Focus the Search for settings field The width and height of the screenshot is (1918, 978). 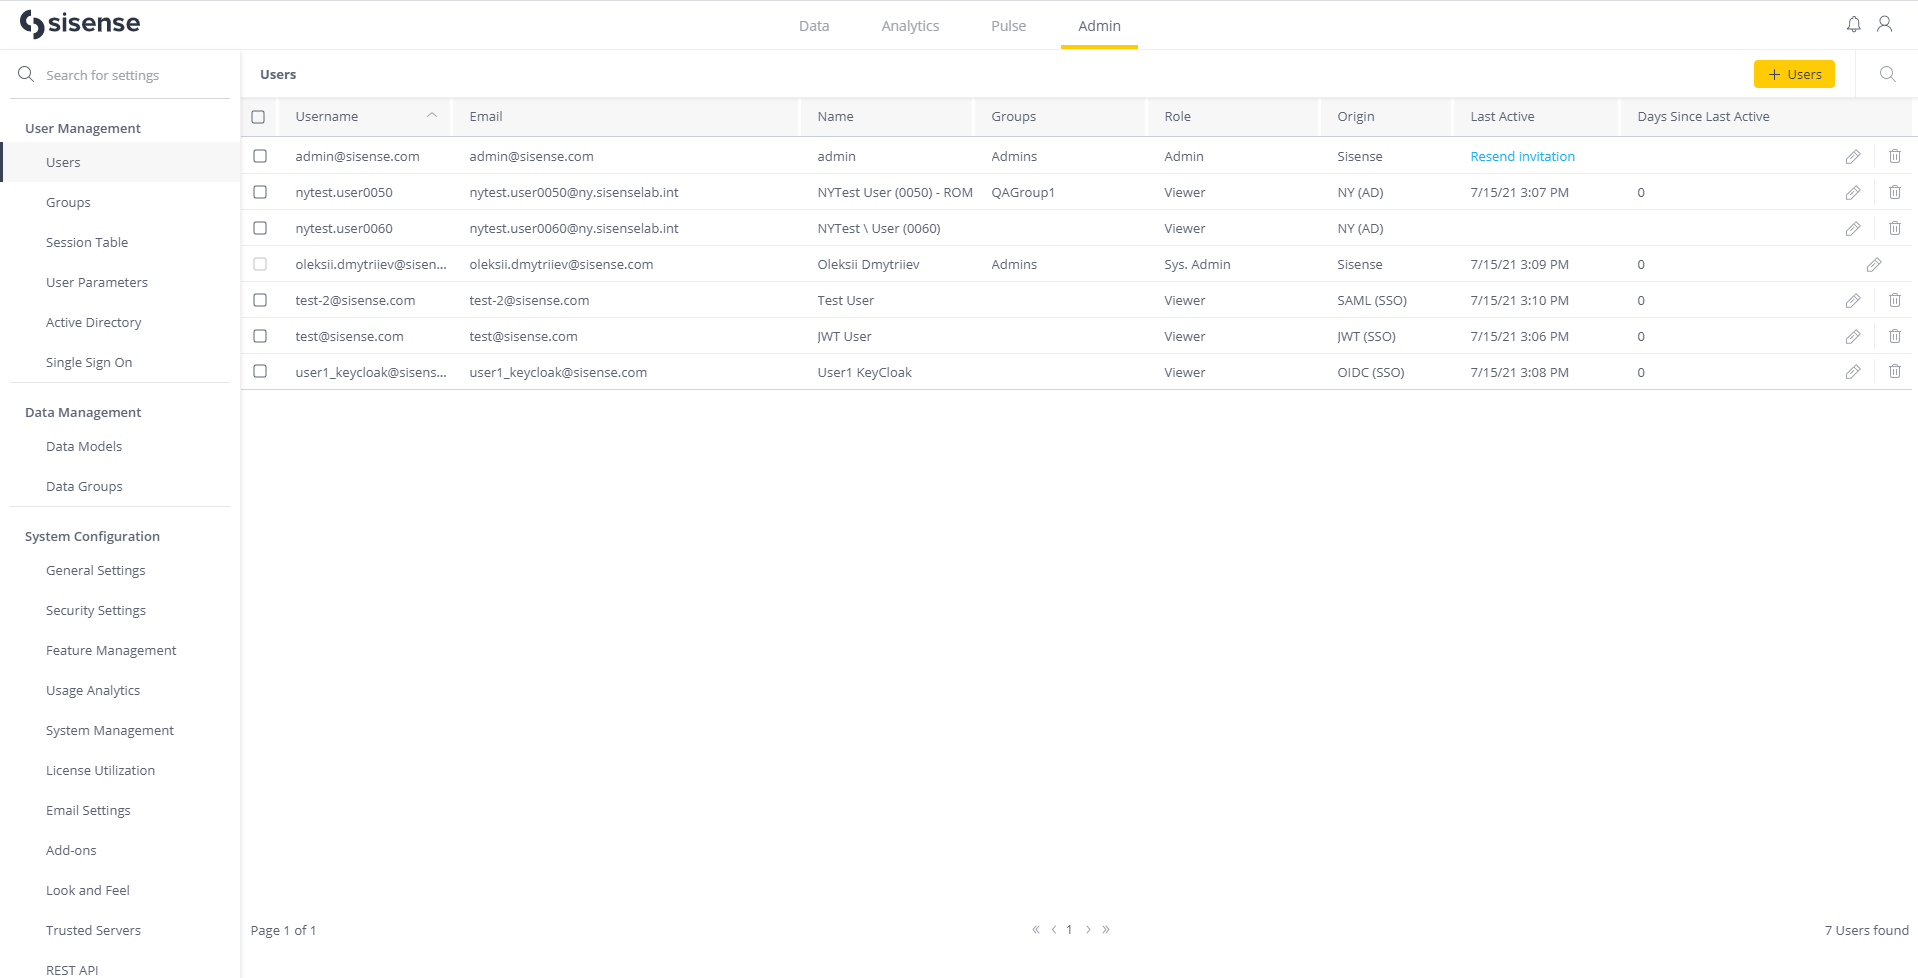(120, 75)
